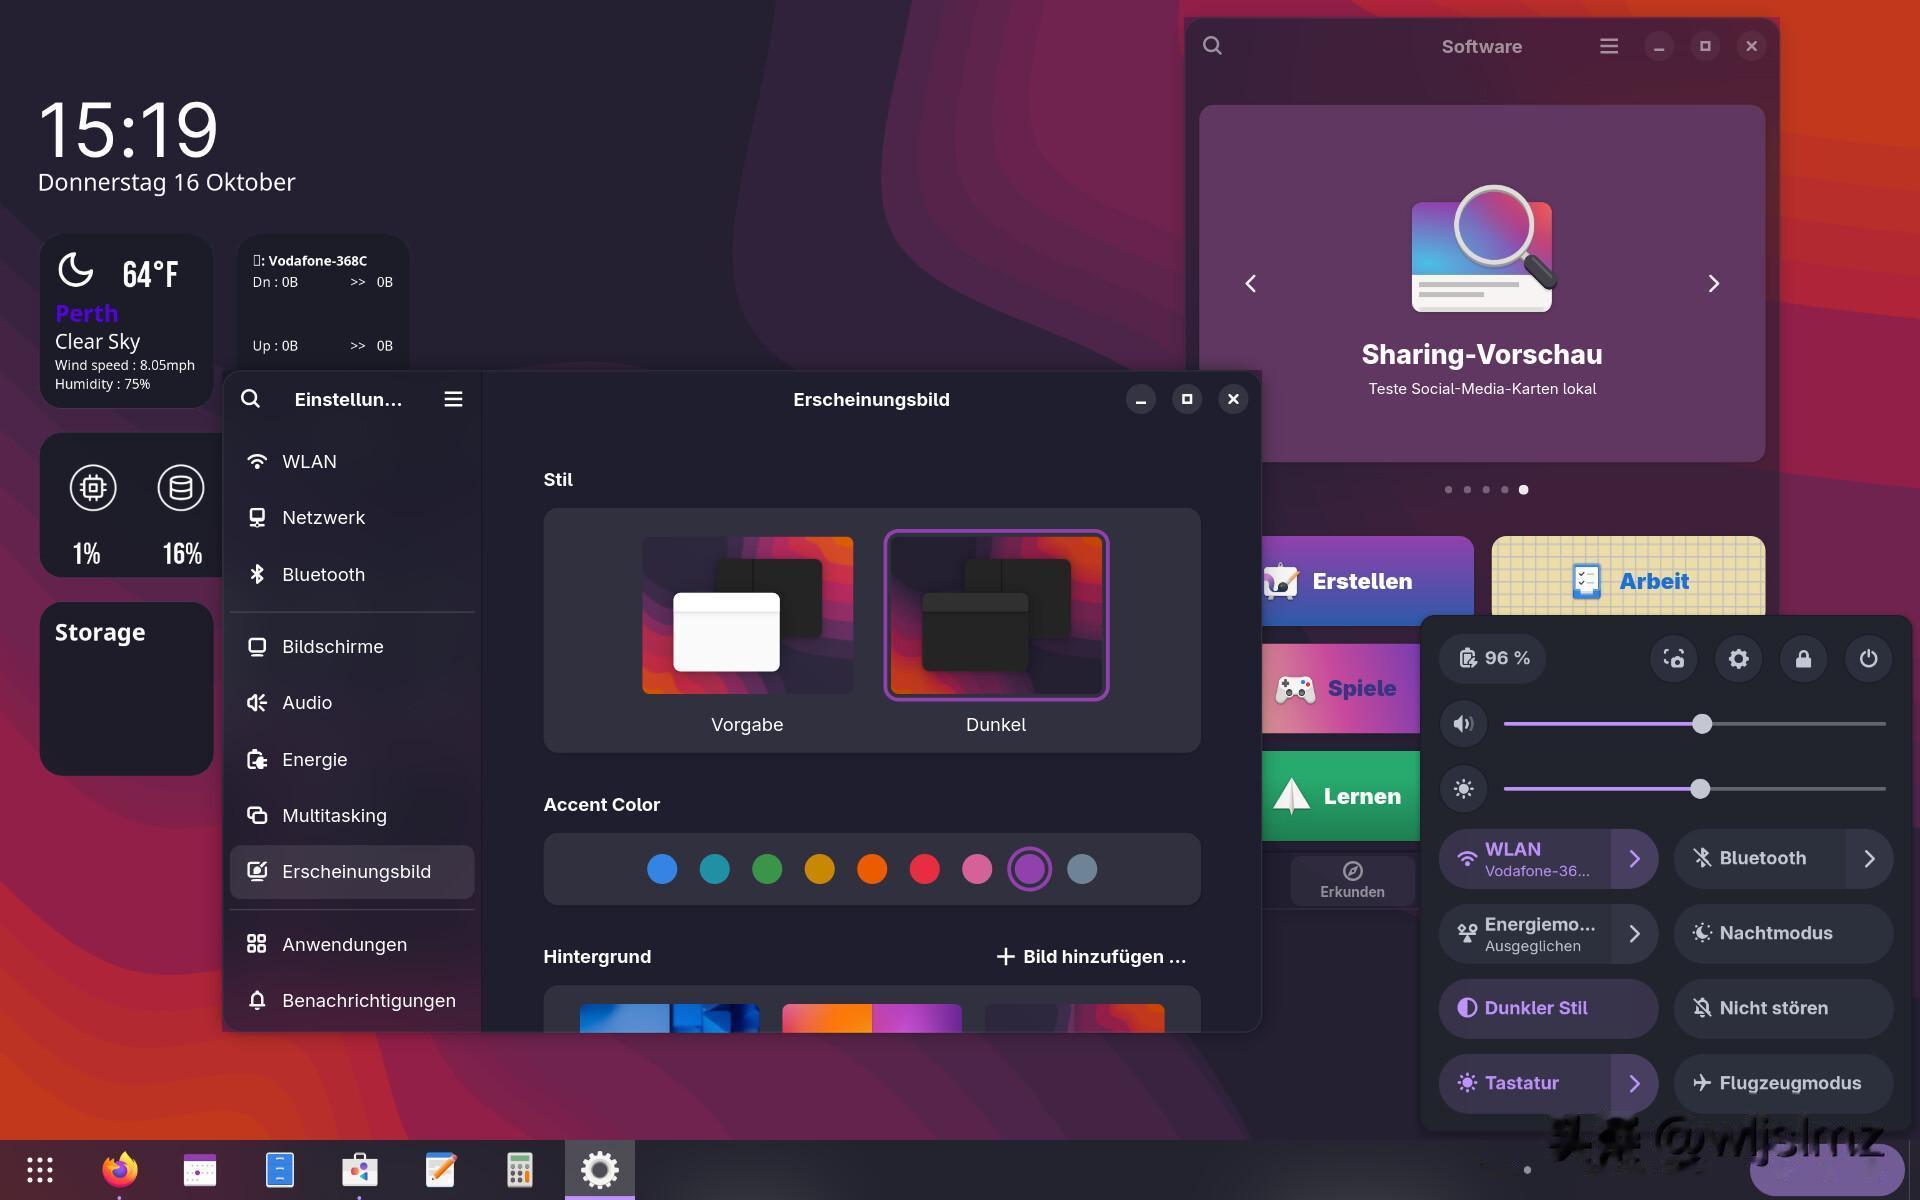Screen dimensions: 1920x1200
Task: Click the power button icon
Action: coord(1868,658)
